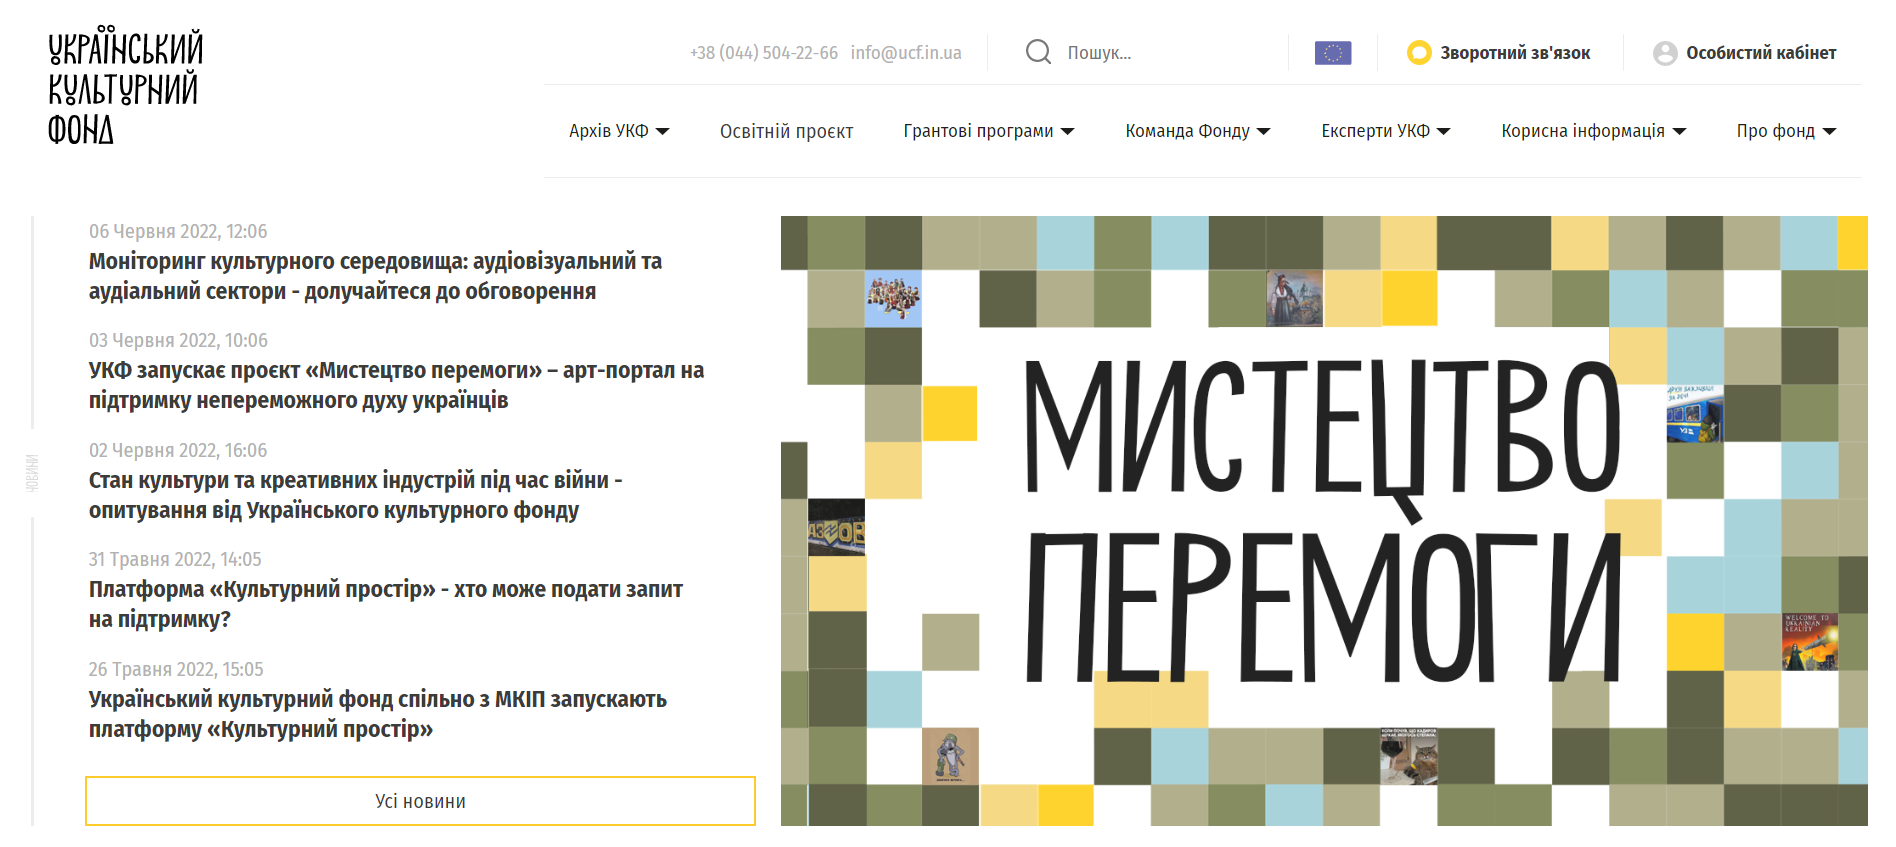Click the user avatar icon
The width and height of the screenshot is (1896, 847).
point(1664,53)
